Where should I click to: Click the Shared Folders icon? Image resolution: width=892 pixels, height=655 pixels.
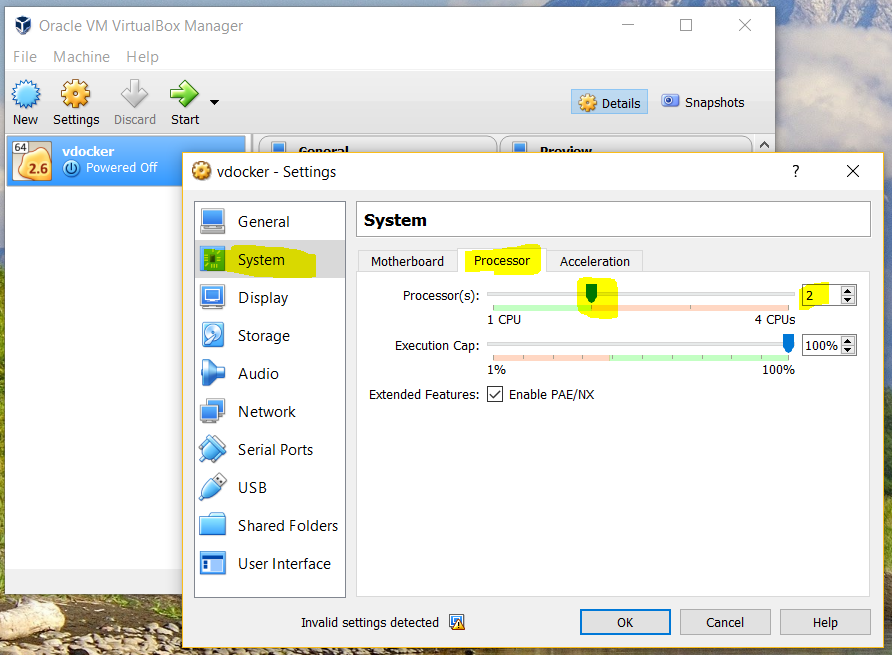coord(213,525)
